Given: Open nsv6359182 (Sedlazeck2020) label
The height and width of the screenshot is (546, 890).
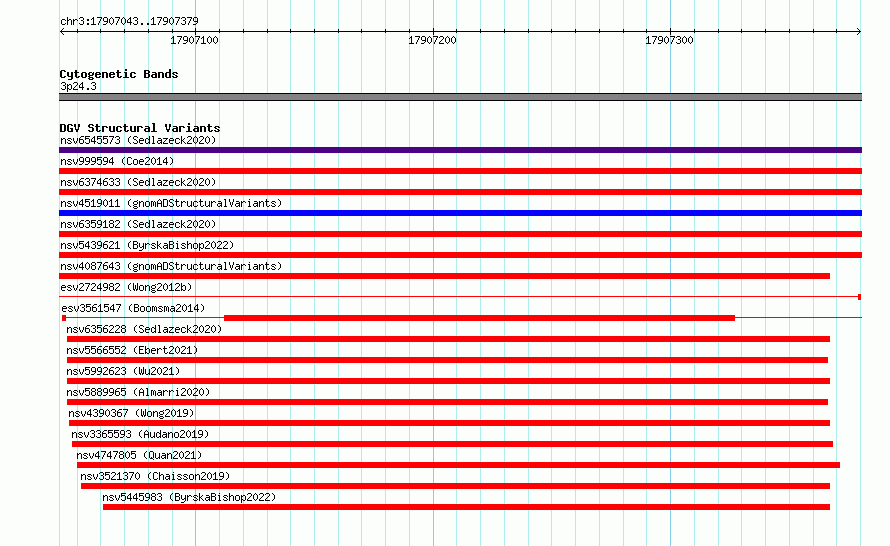Looking at the screenshot, I should point(138,224).
